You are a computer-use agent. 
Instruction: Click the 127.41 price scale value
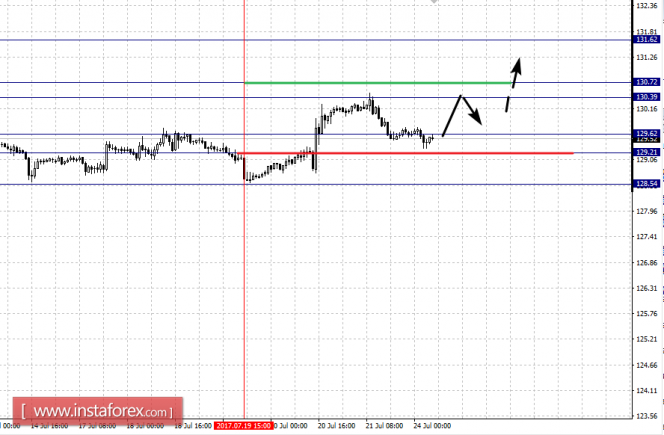coord(647,237)
